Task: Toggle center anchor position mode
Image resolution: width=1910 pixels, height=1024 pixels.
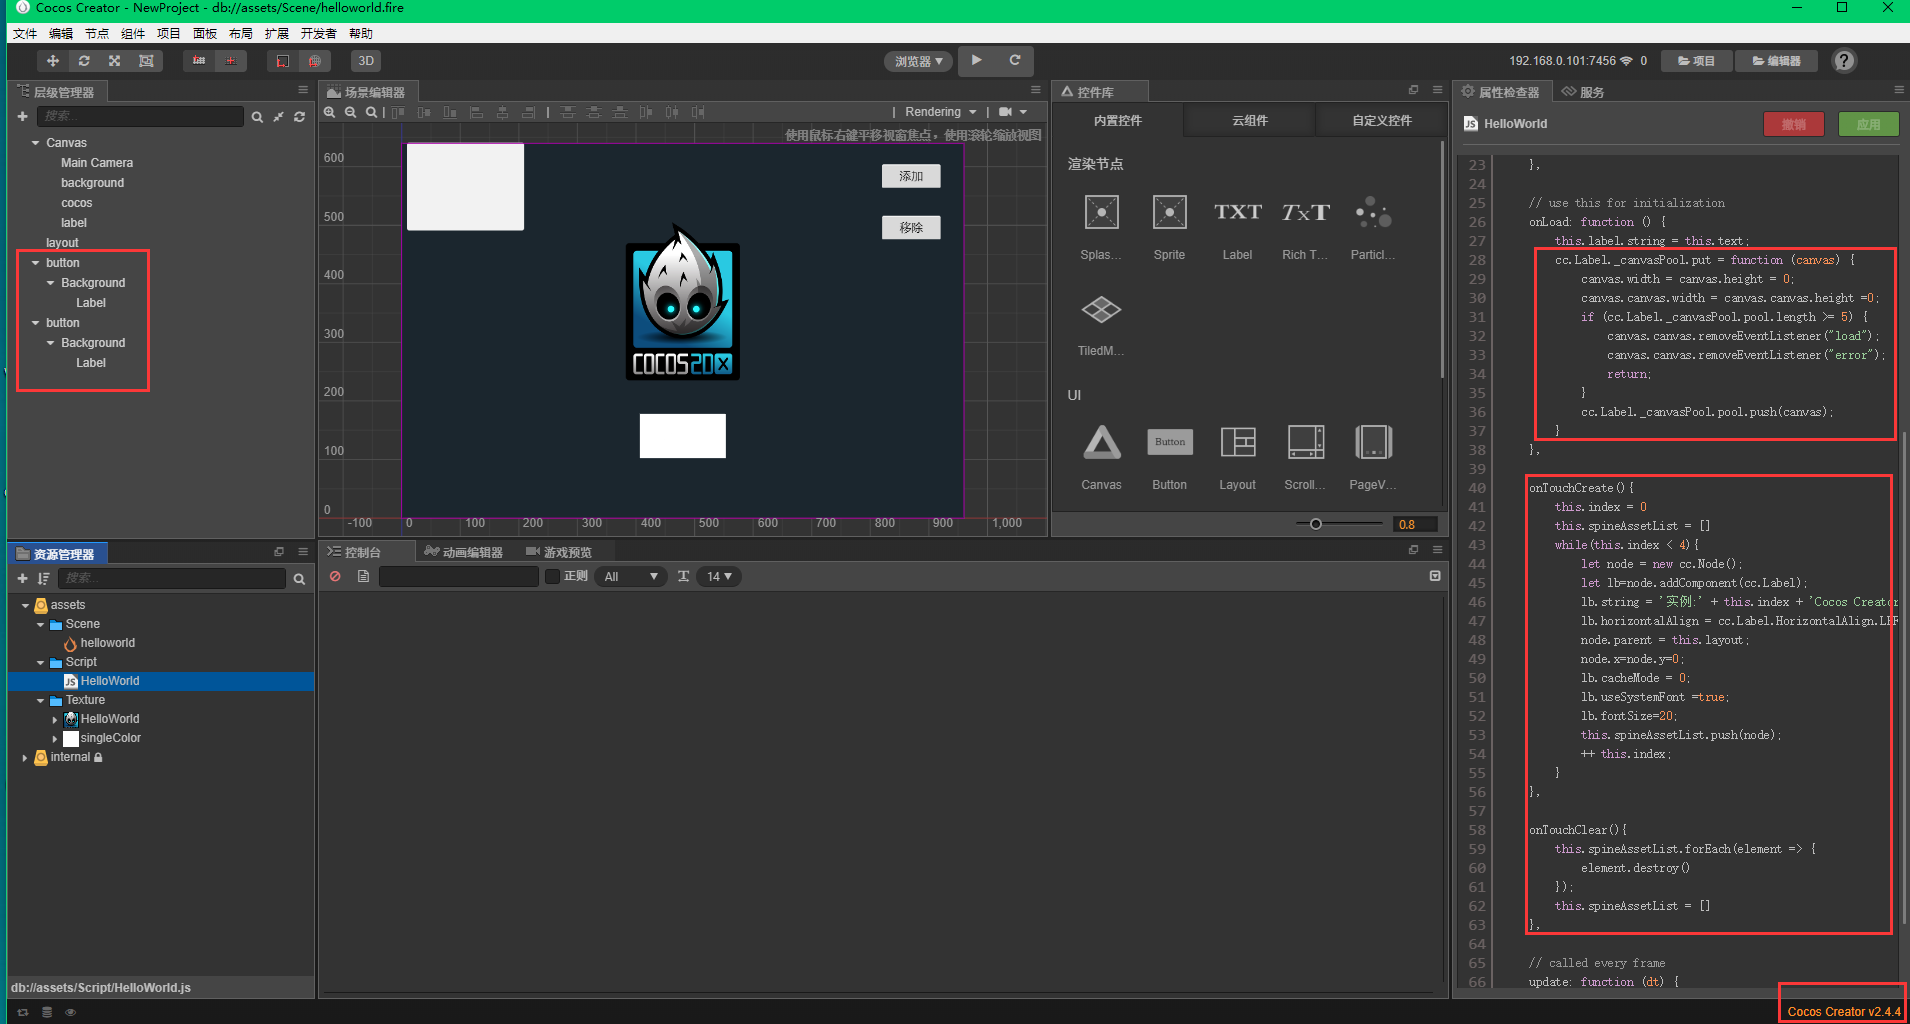Action: 230,61
